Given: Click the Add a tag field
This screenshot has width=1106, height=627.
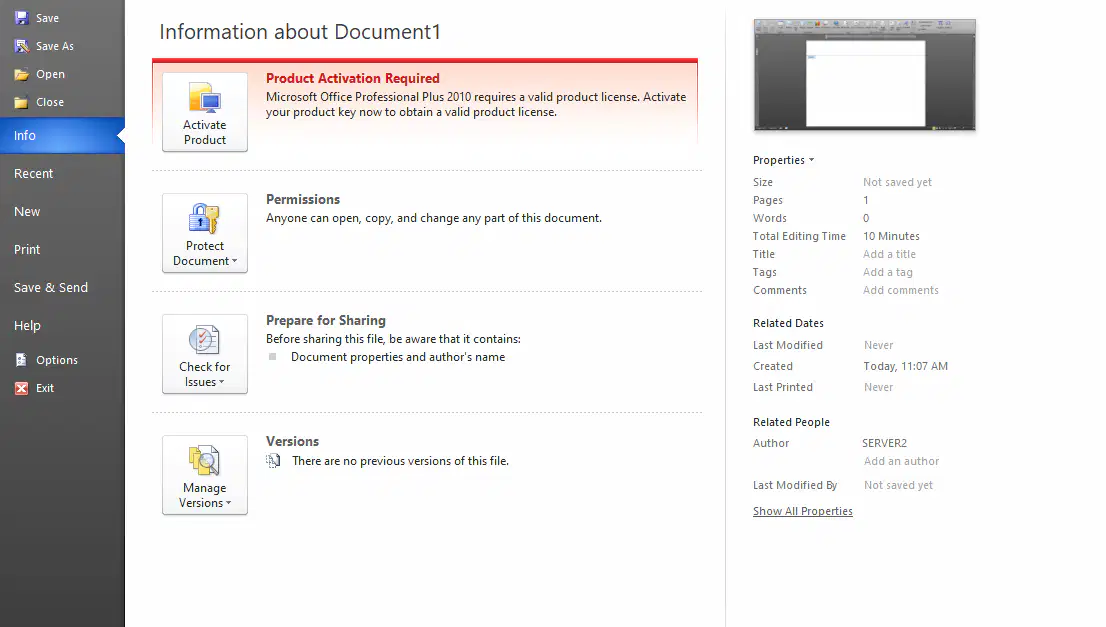Looking at the screenshot, I should pyautogui.click(x=888, y=272).
